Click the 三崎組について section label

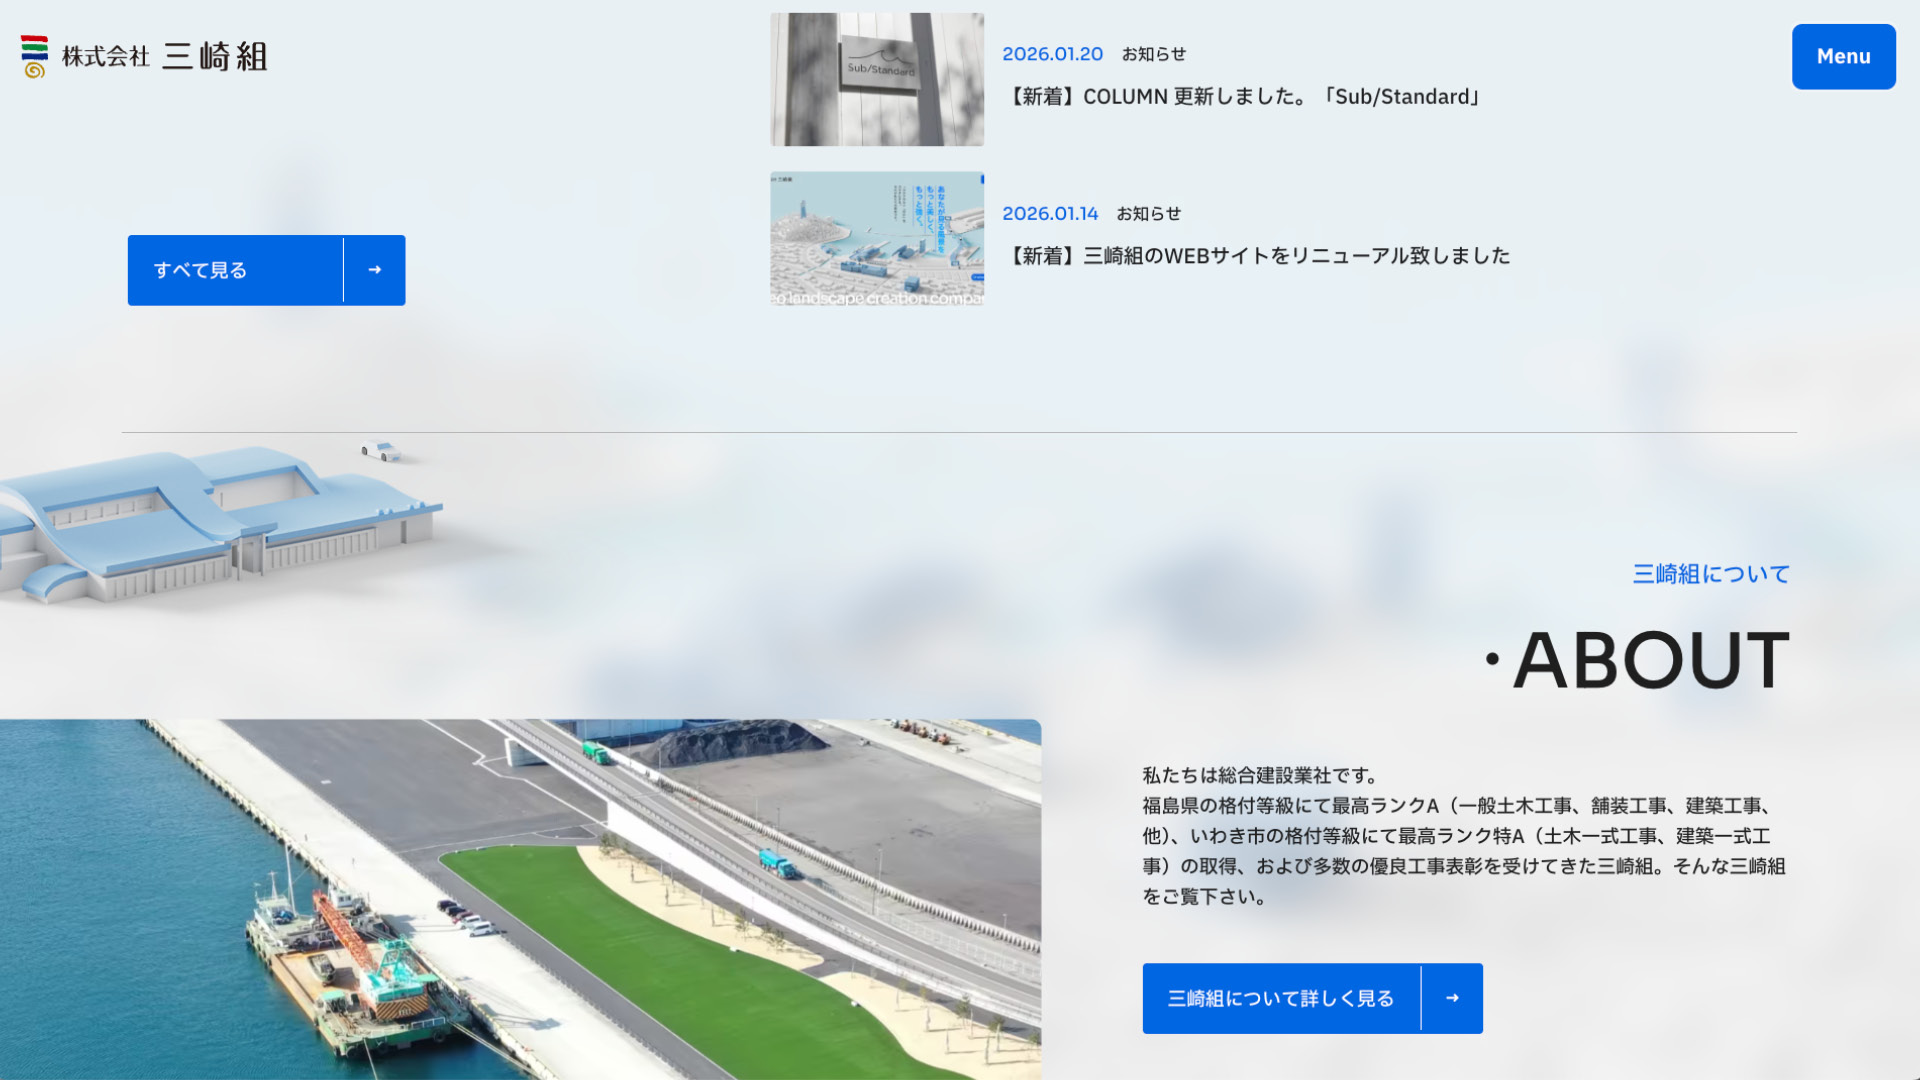coord(1711,574)
